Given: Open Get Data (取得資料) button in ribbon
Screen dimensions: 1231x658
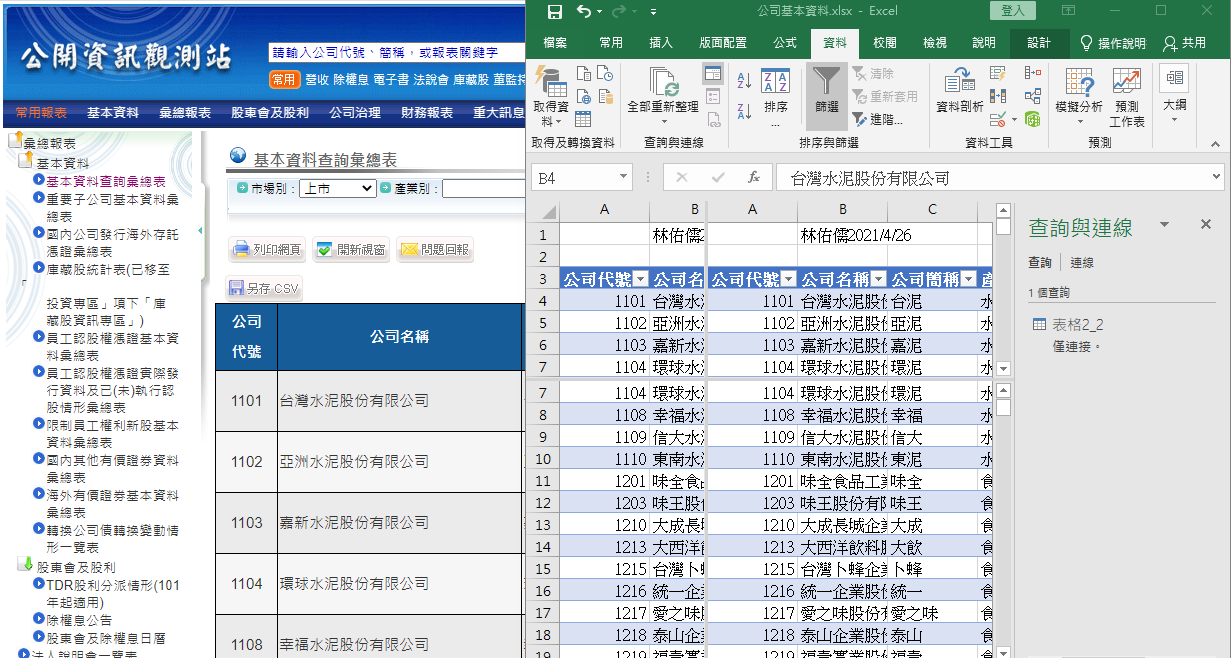Looking at the screenshot, I should pyautogui.click(x=551, y=97).
